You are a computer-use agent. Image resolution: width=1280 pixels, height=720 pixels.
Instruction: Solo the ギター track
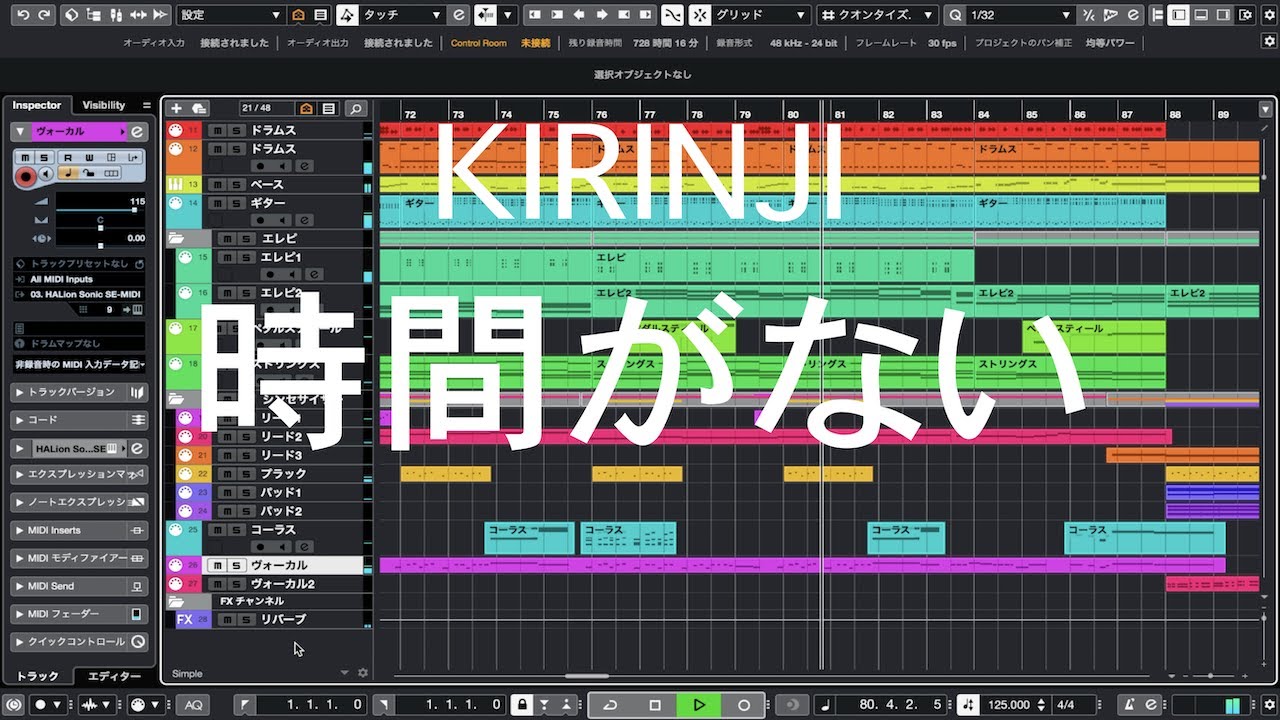pos(236,203)
